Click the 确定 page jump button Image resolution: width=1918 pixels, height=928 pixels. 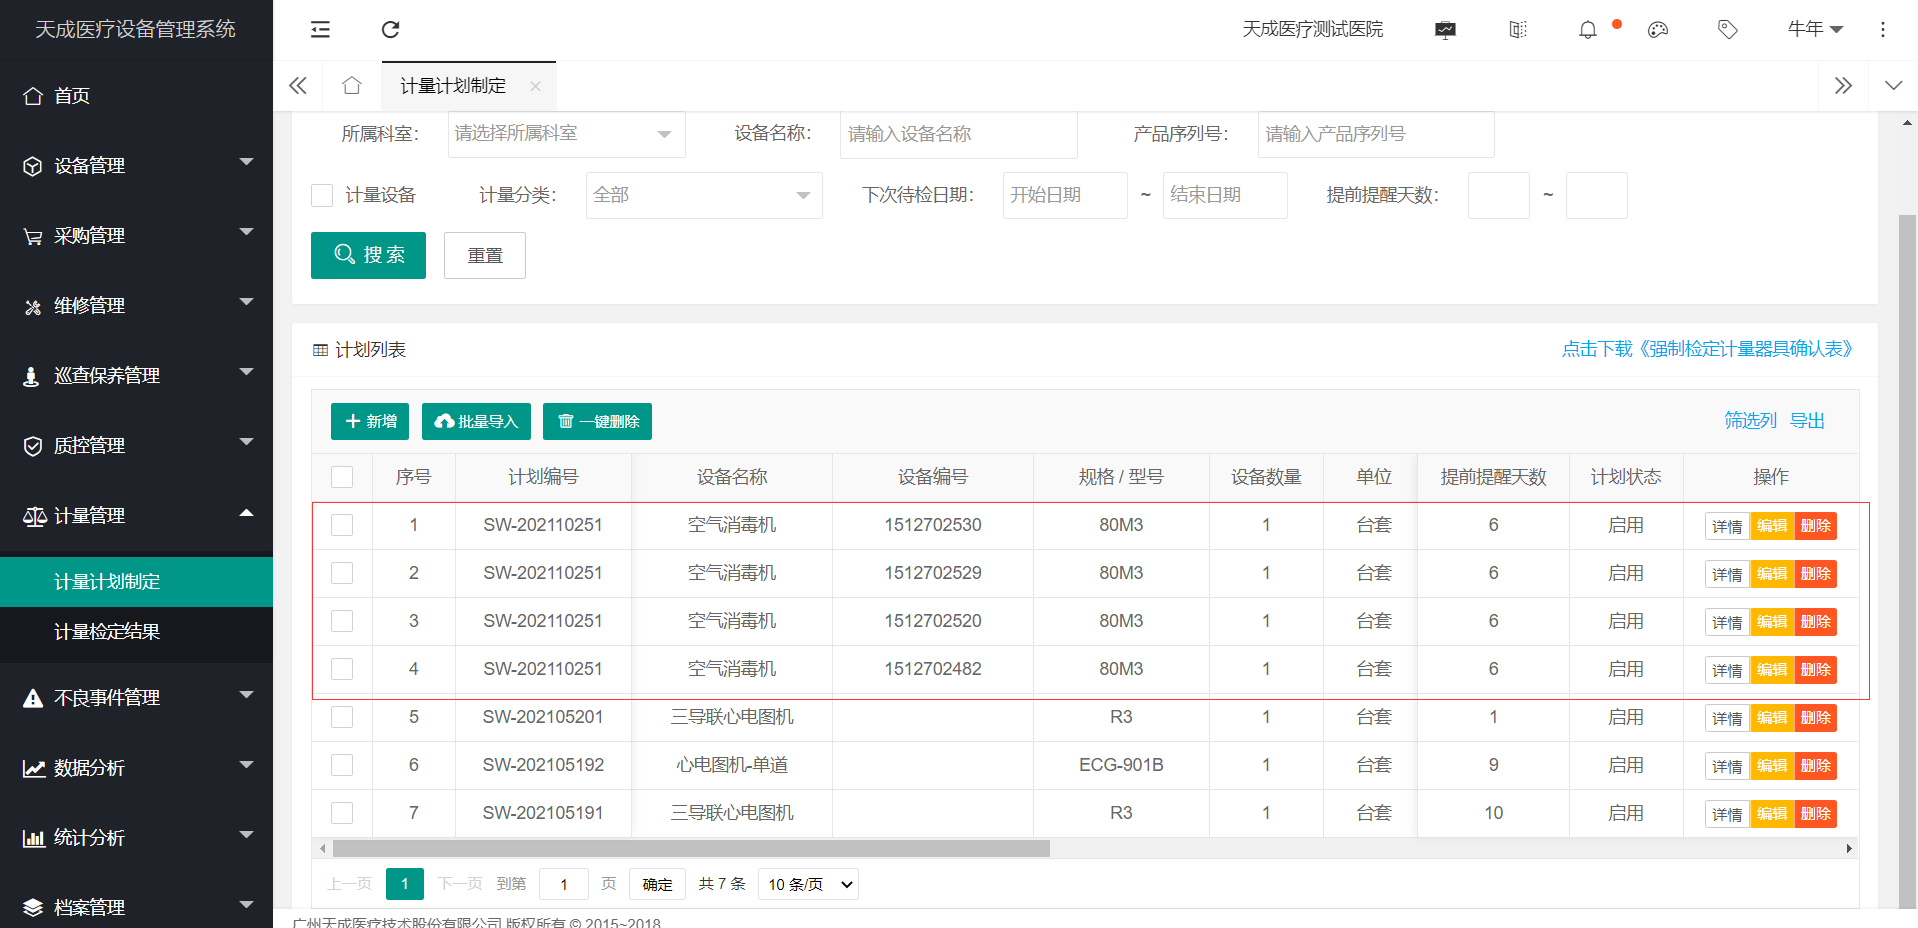tap(657, 884)
